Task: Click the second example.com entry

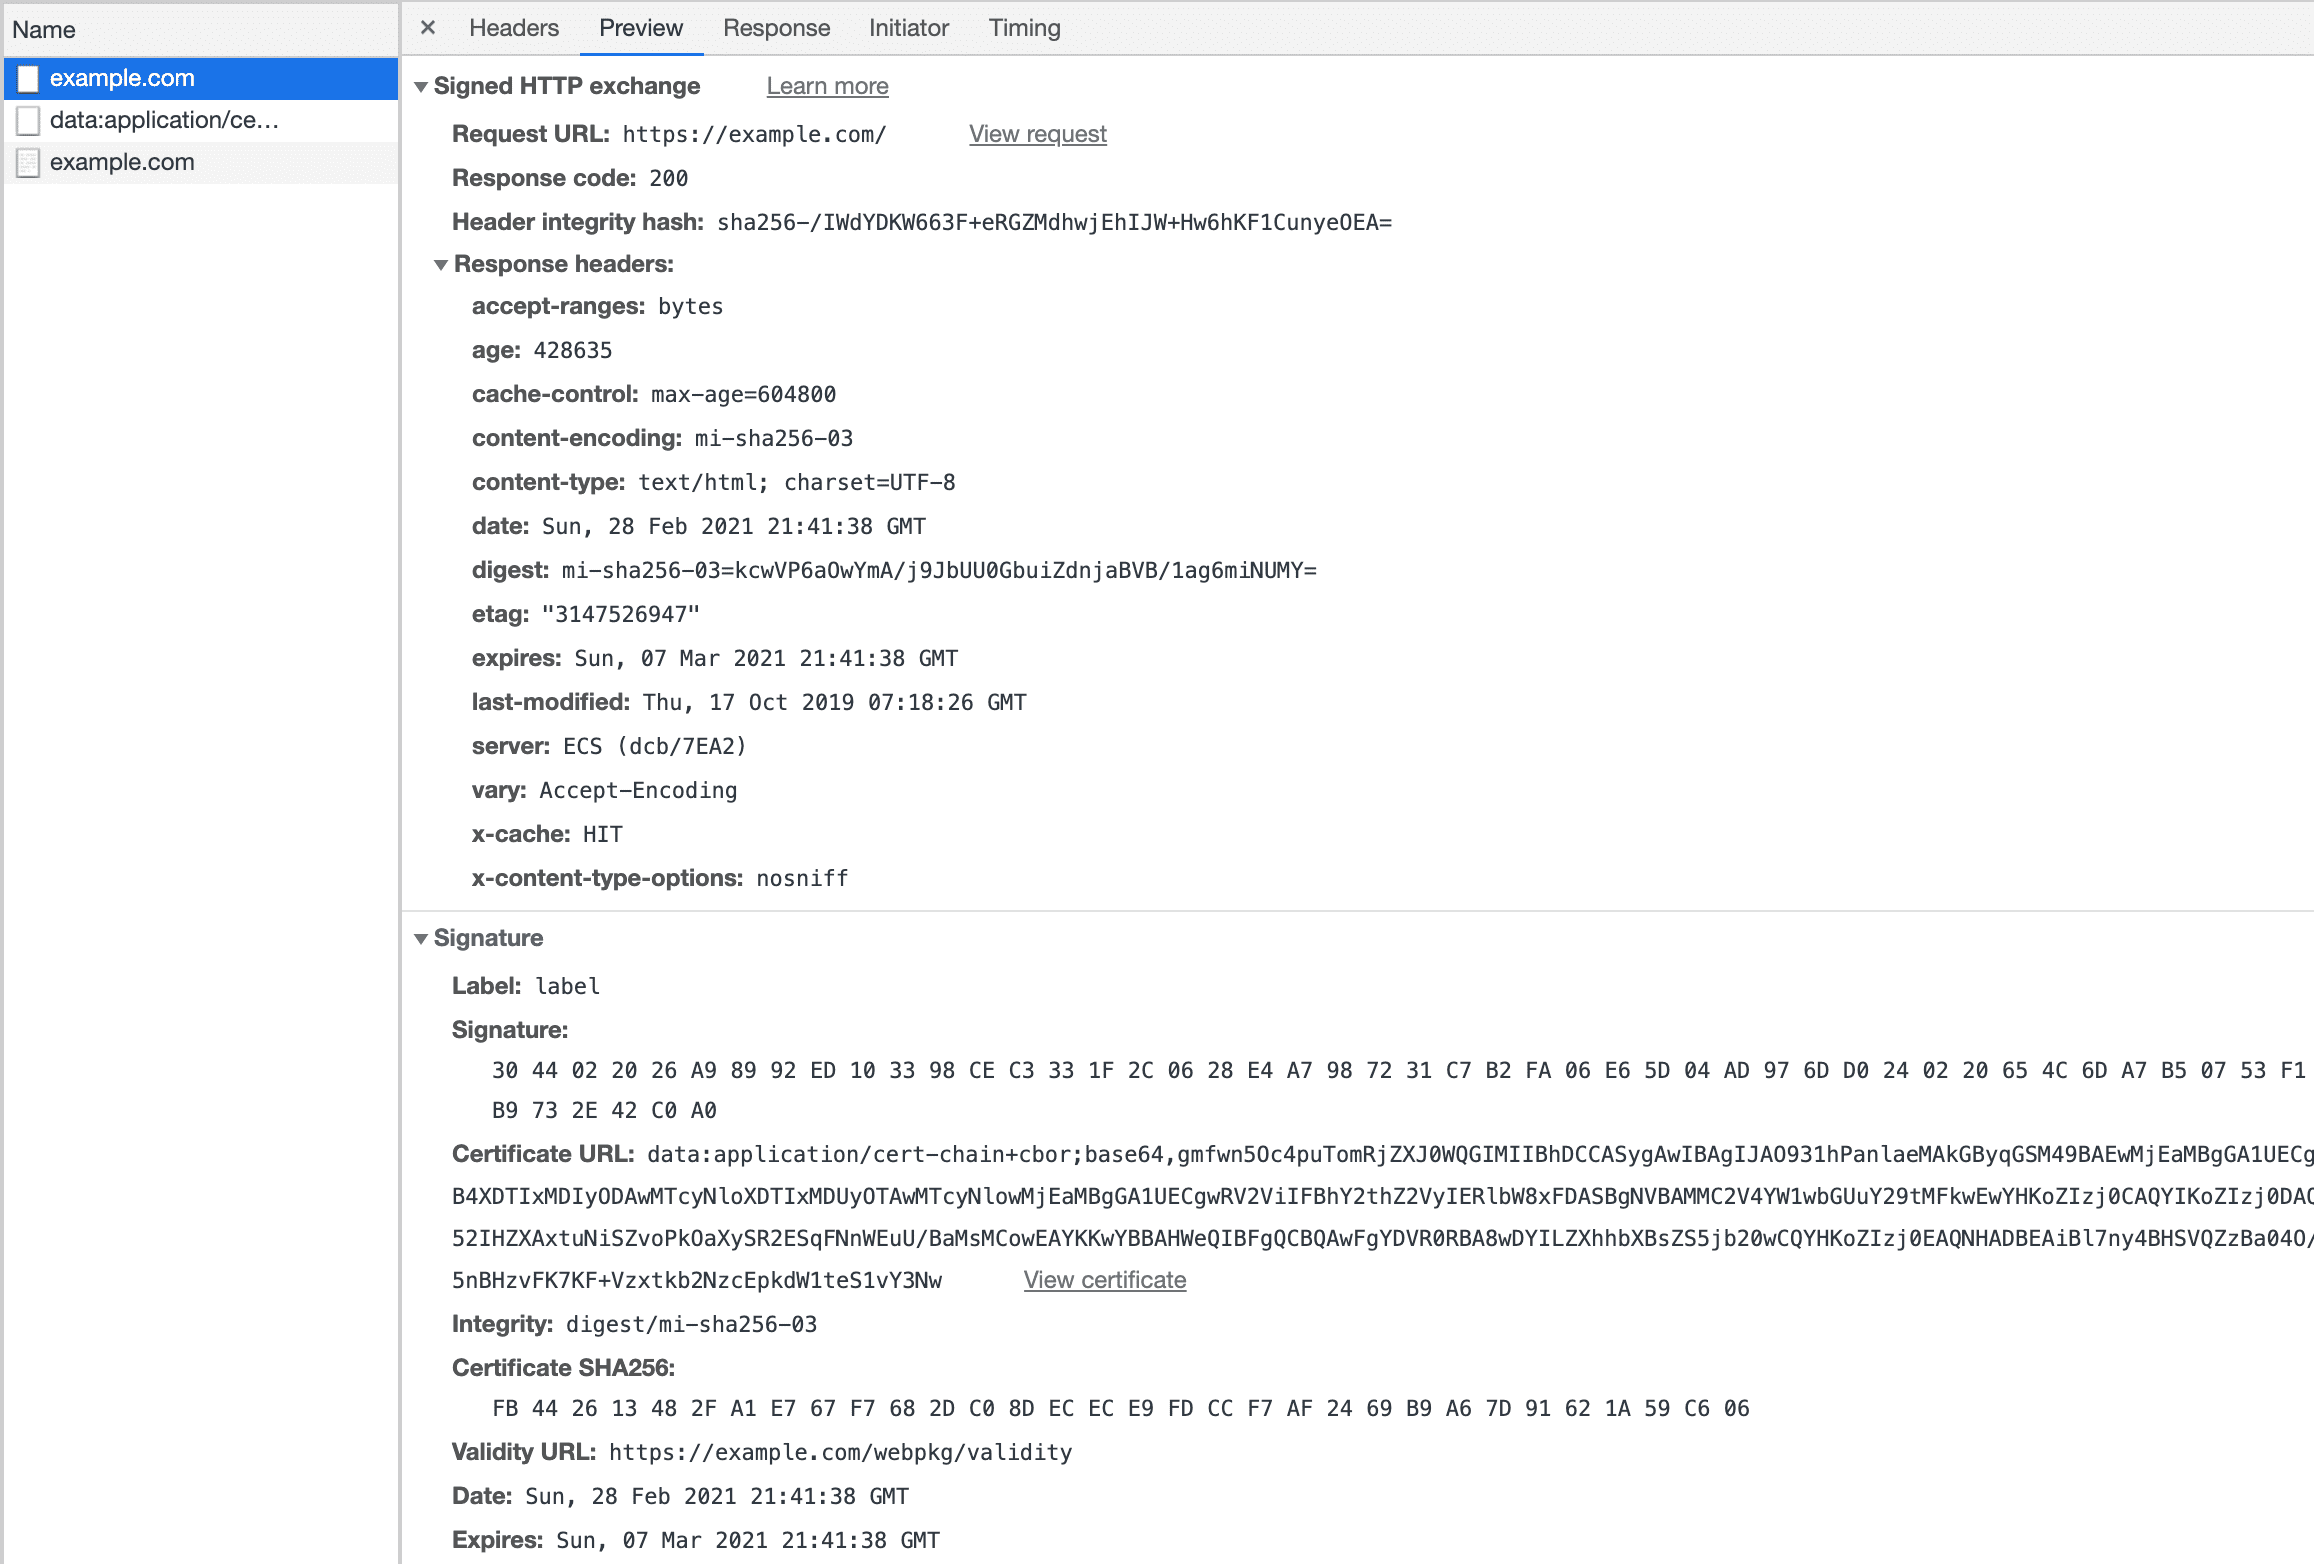Action: click(x=122, y=161)
